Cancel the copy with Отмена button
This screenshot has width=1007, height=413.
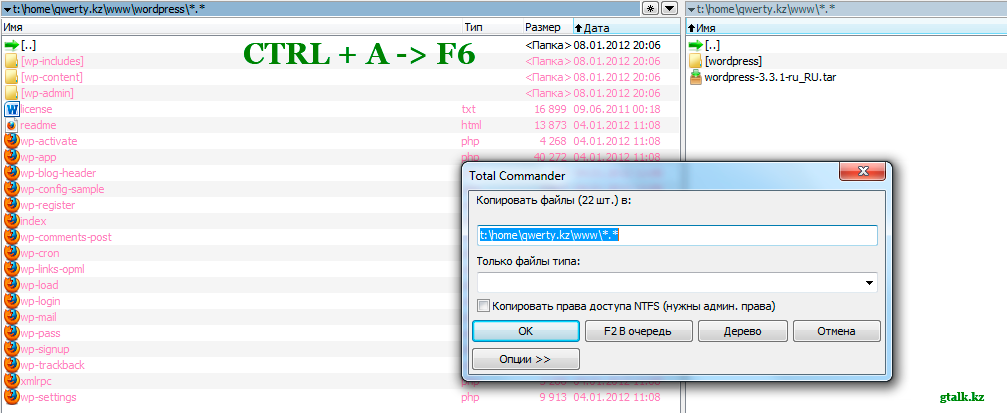click(x=836, y=331)
